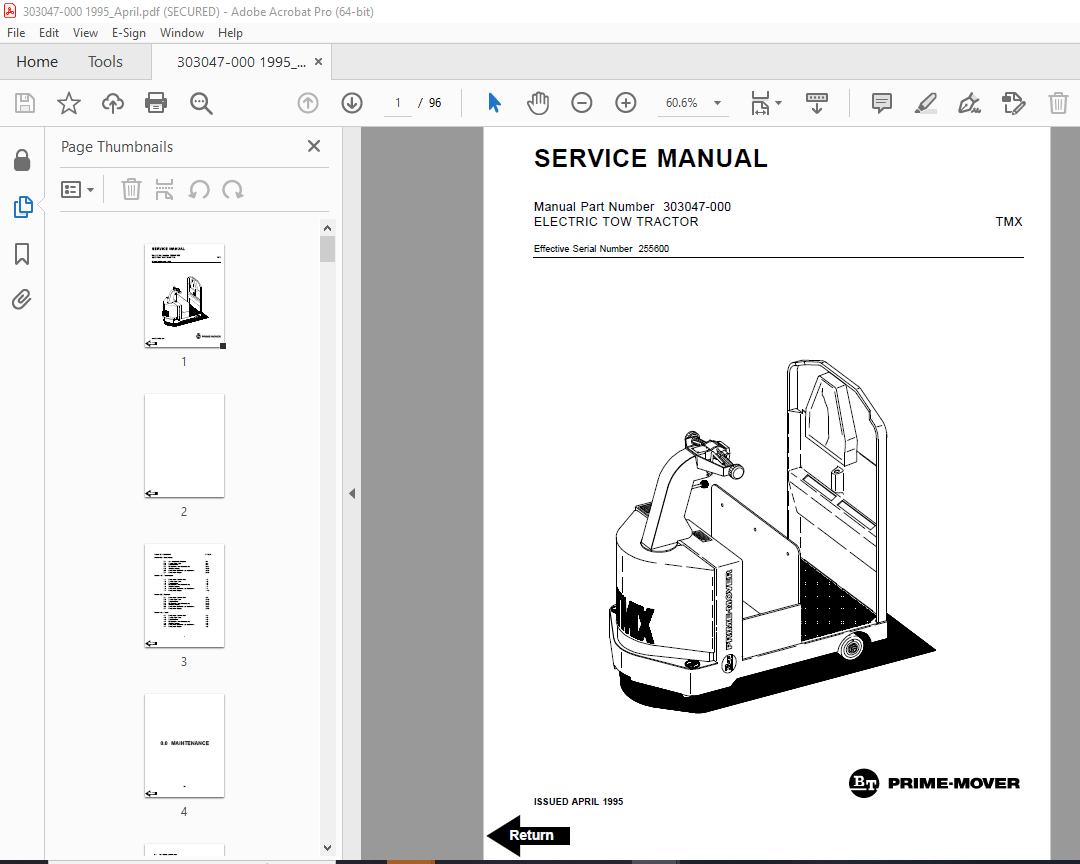Viewport: 1080px width, 864px height.
Task: Select page 3 contents thumbnail
Action: pos(185,596)
